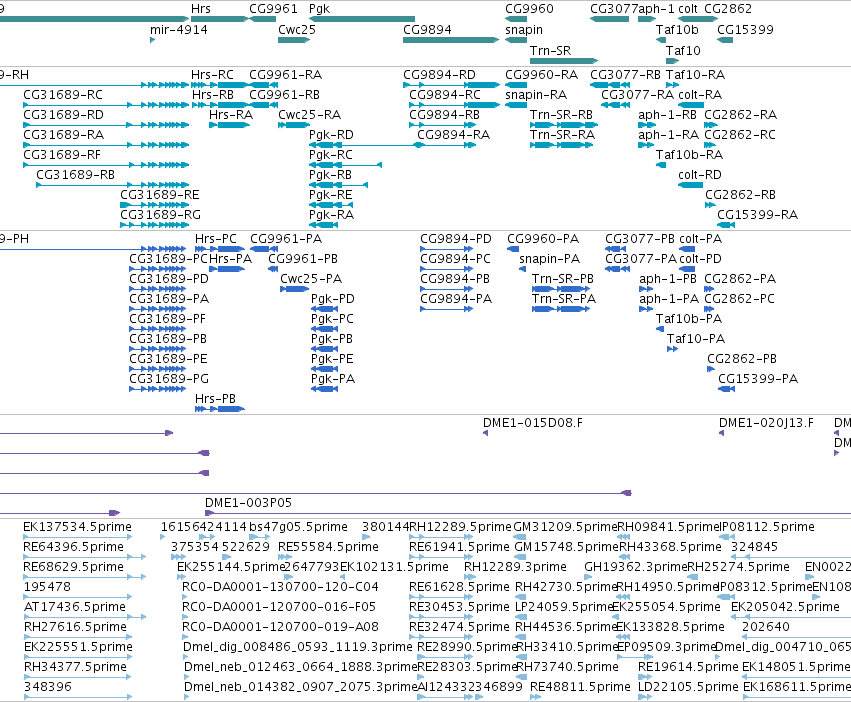The width and height of the screenshot is (851, 702).
Task: Select the EK137534.5prime EST label
Action: (77, 526)
